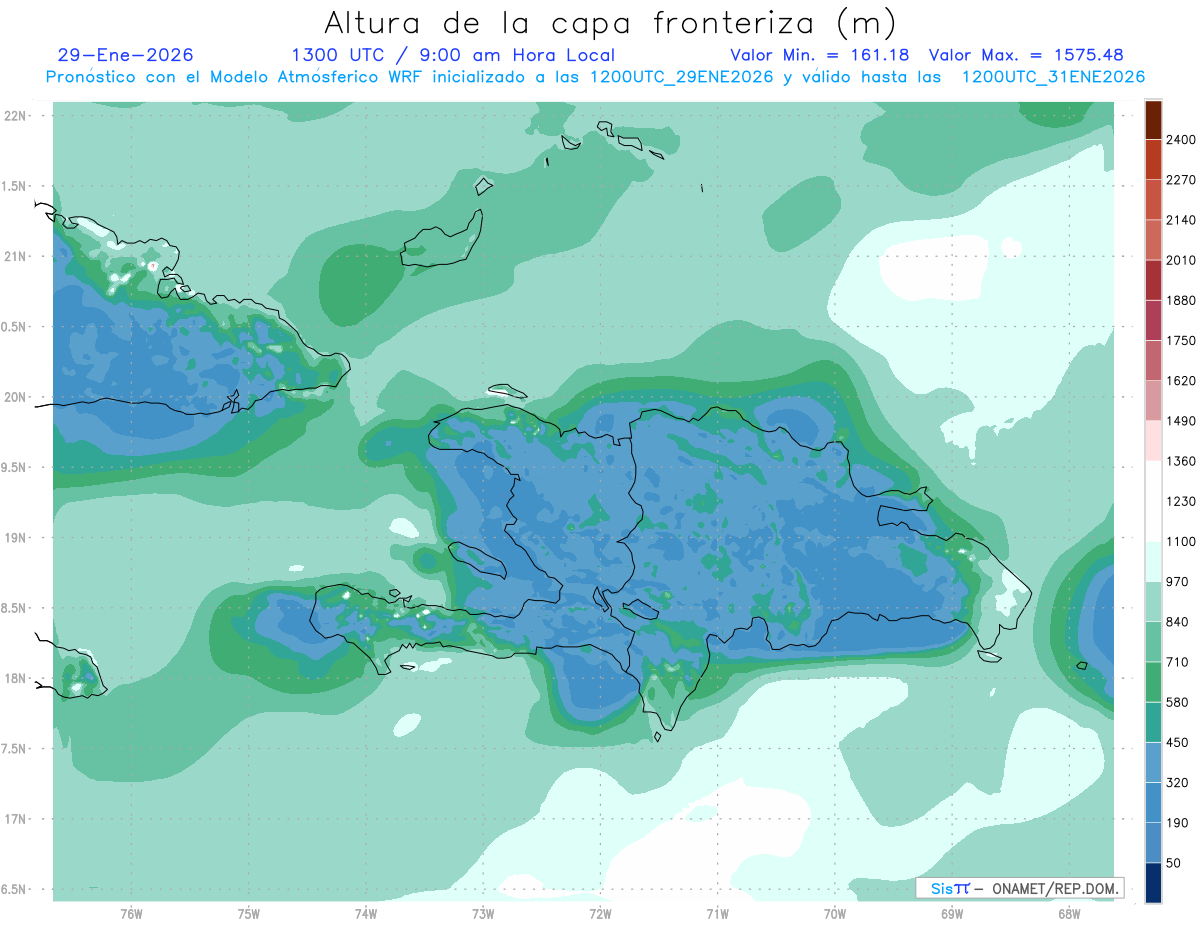Click the 'SisPI – ONAMET/REP.DOM.' credit box
The width and height of the screenshot is (1200, 927).
(x=1019, y=888)
